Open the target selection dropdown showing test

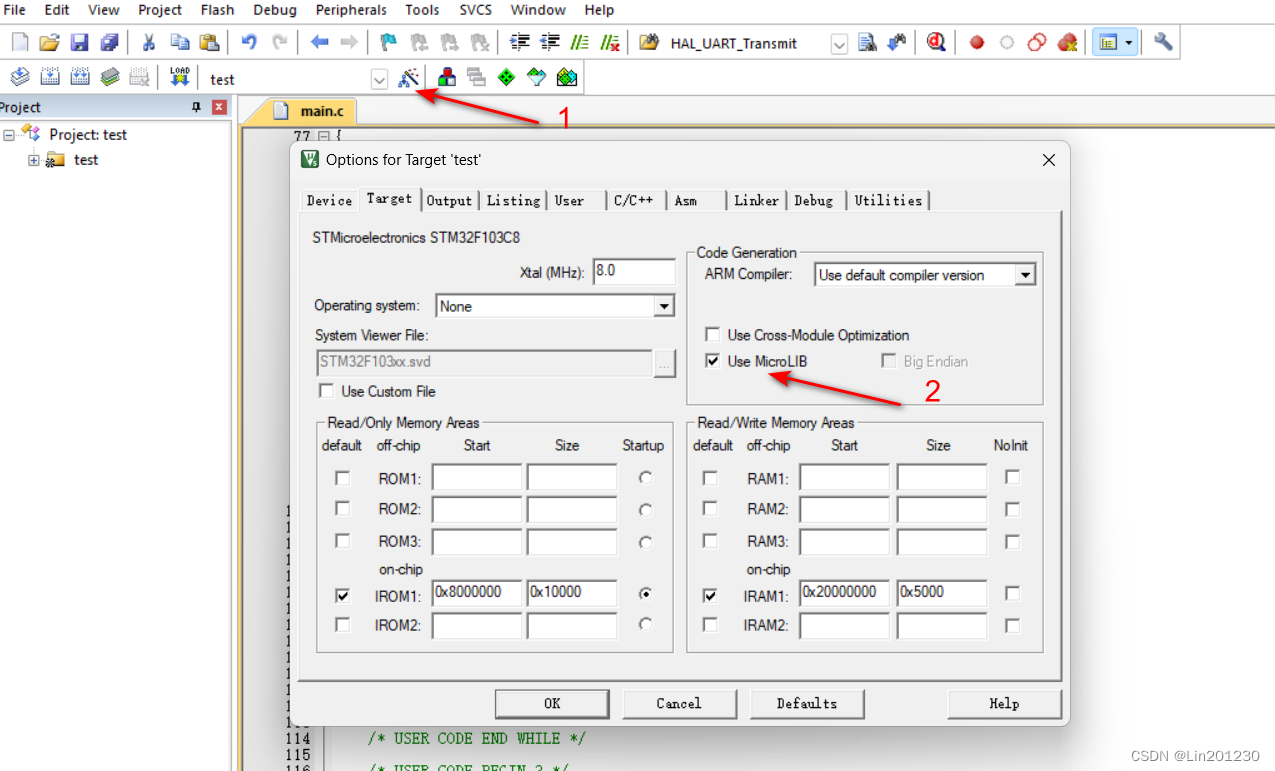coord(379,80)
